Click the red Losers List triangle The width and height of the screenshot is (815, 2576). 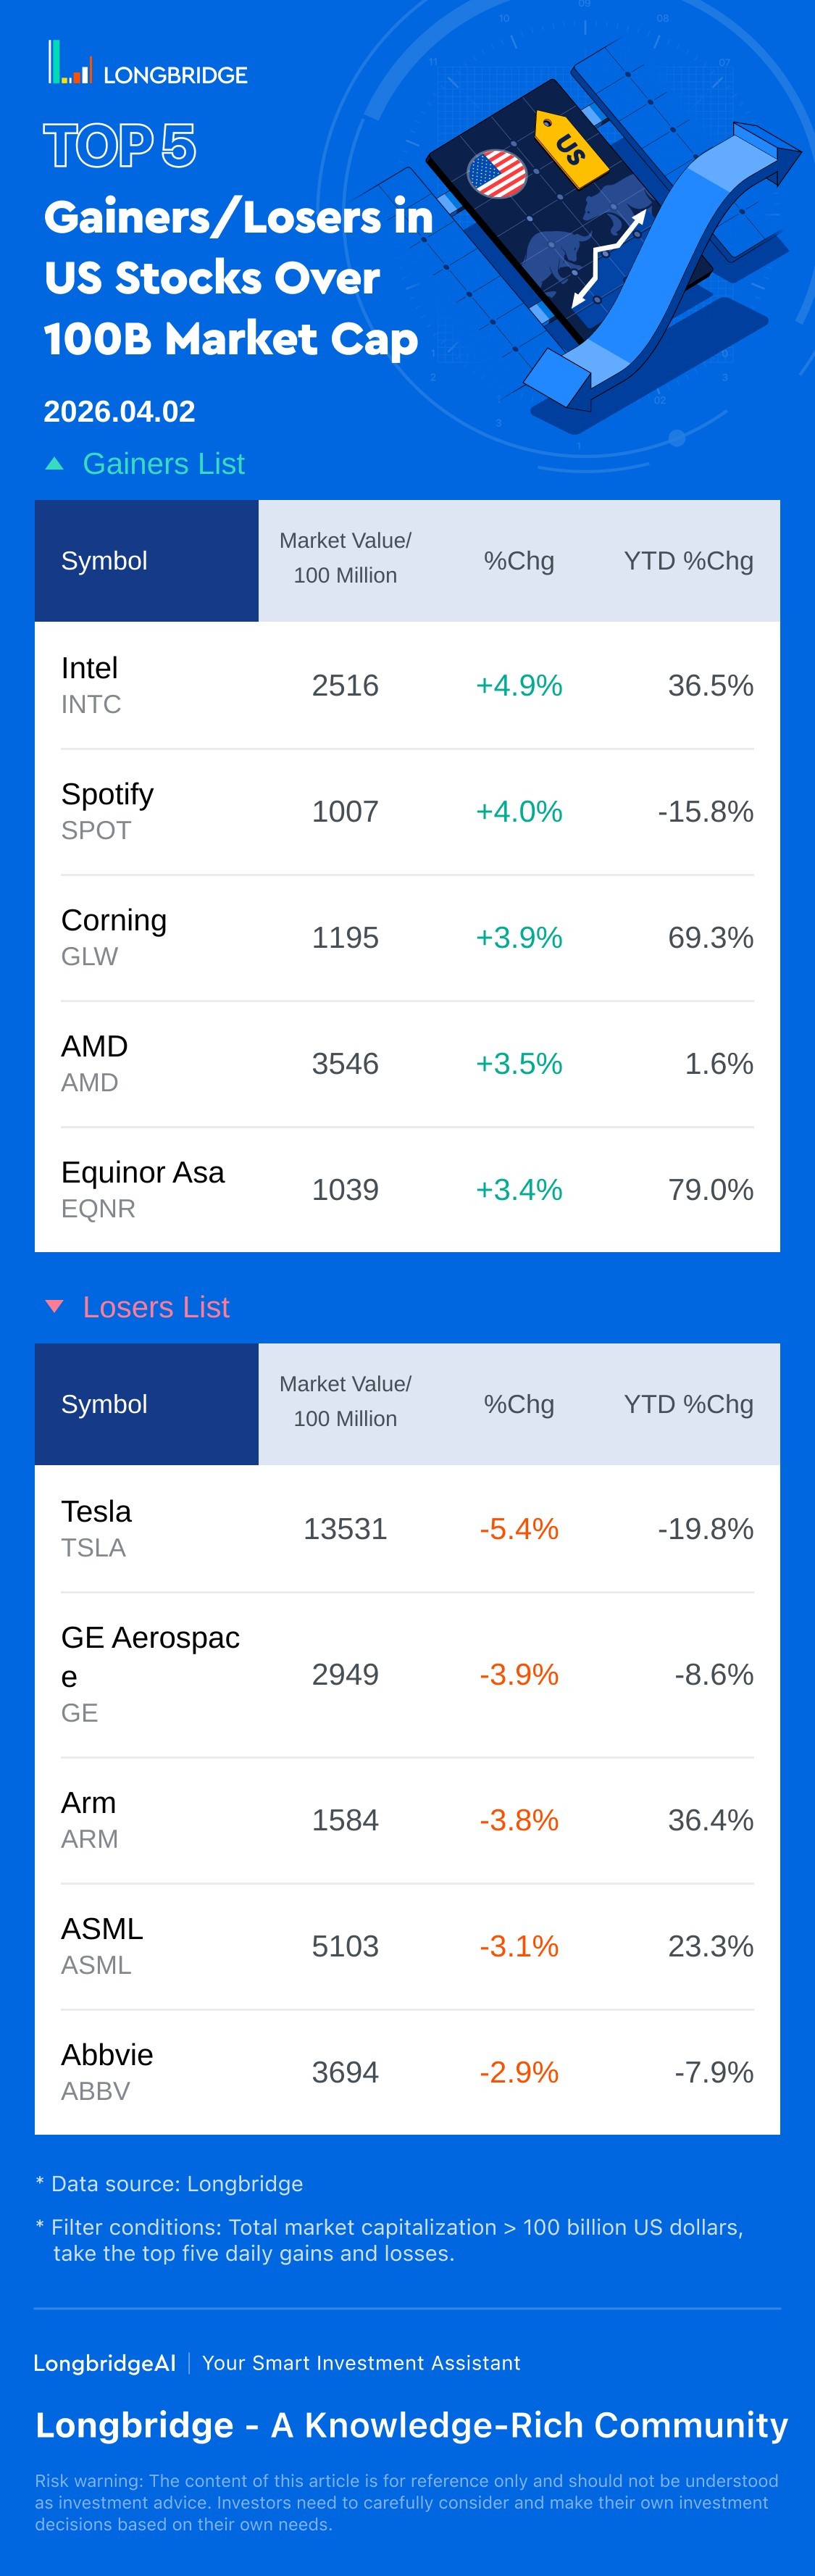click(55, 1306)
